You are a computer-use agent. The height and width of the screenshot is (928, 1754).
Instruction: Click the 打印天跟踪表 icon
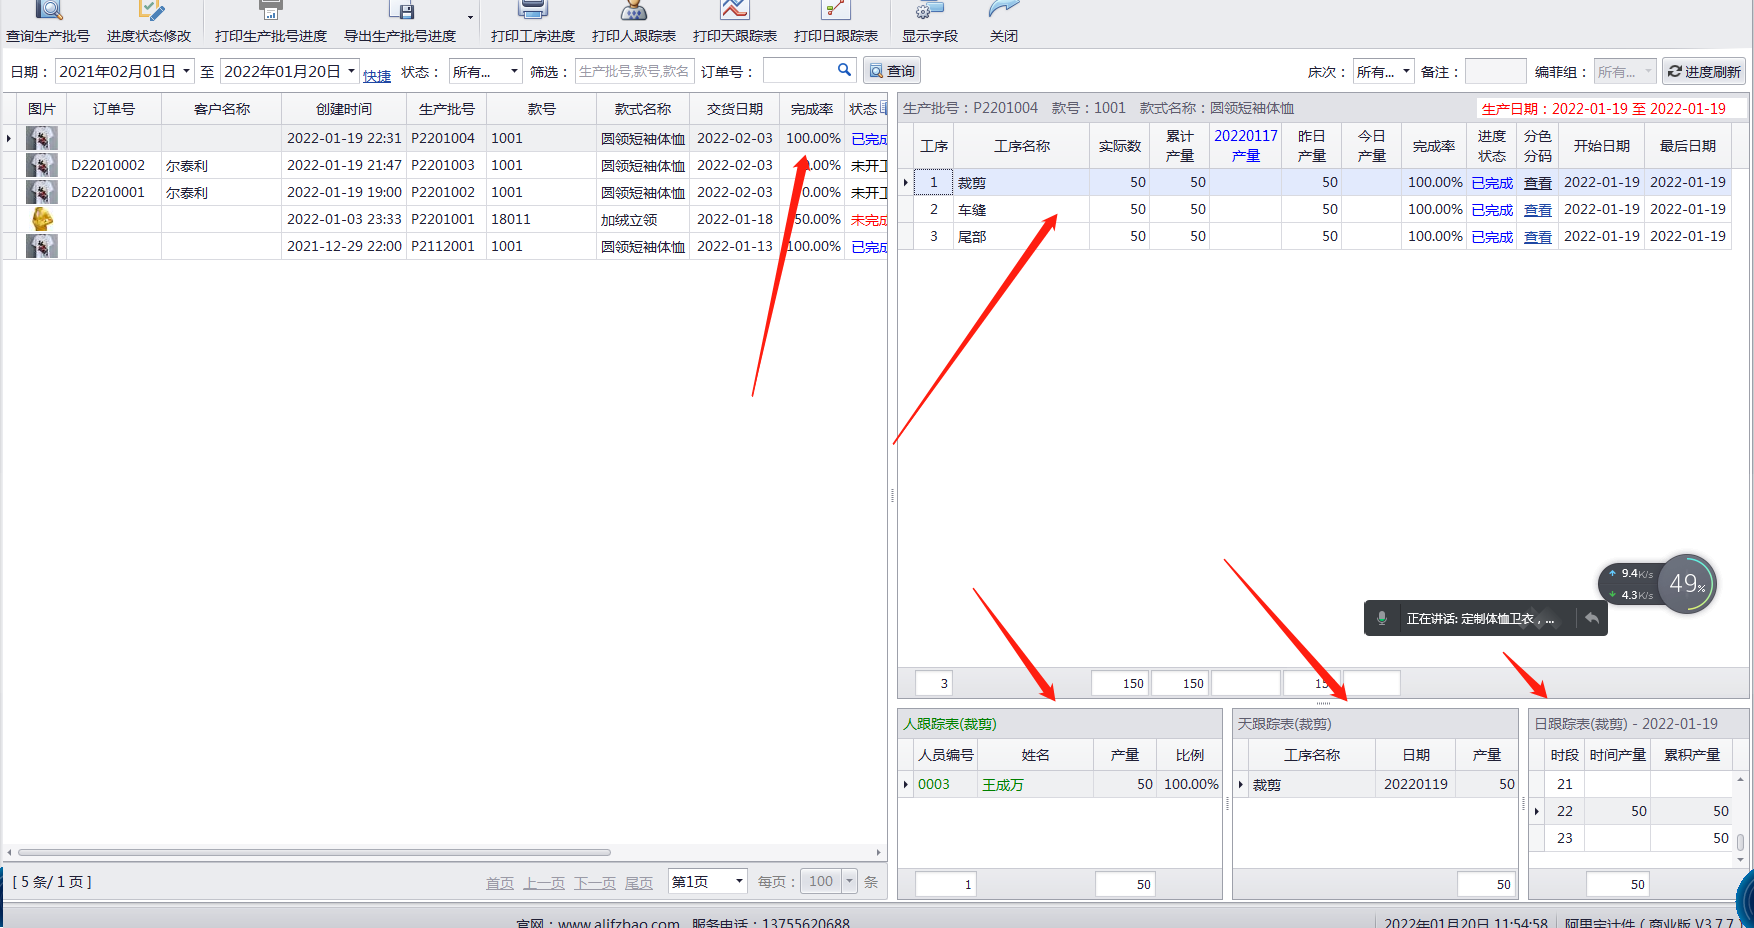tap(734, 20)
